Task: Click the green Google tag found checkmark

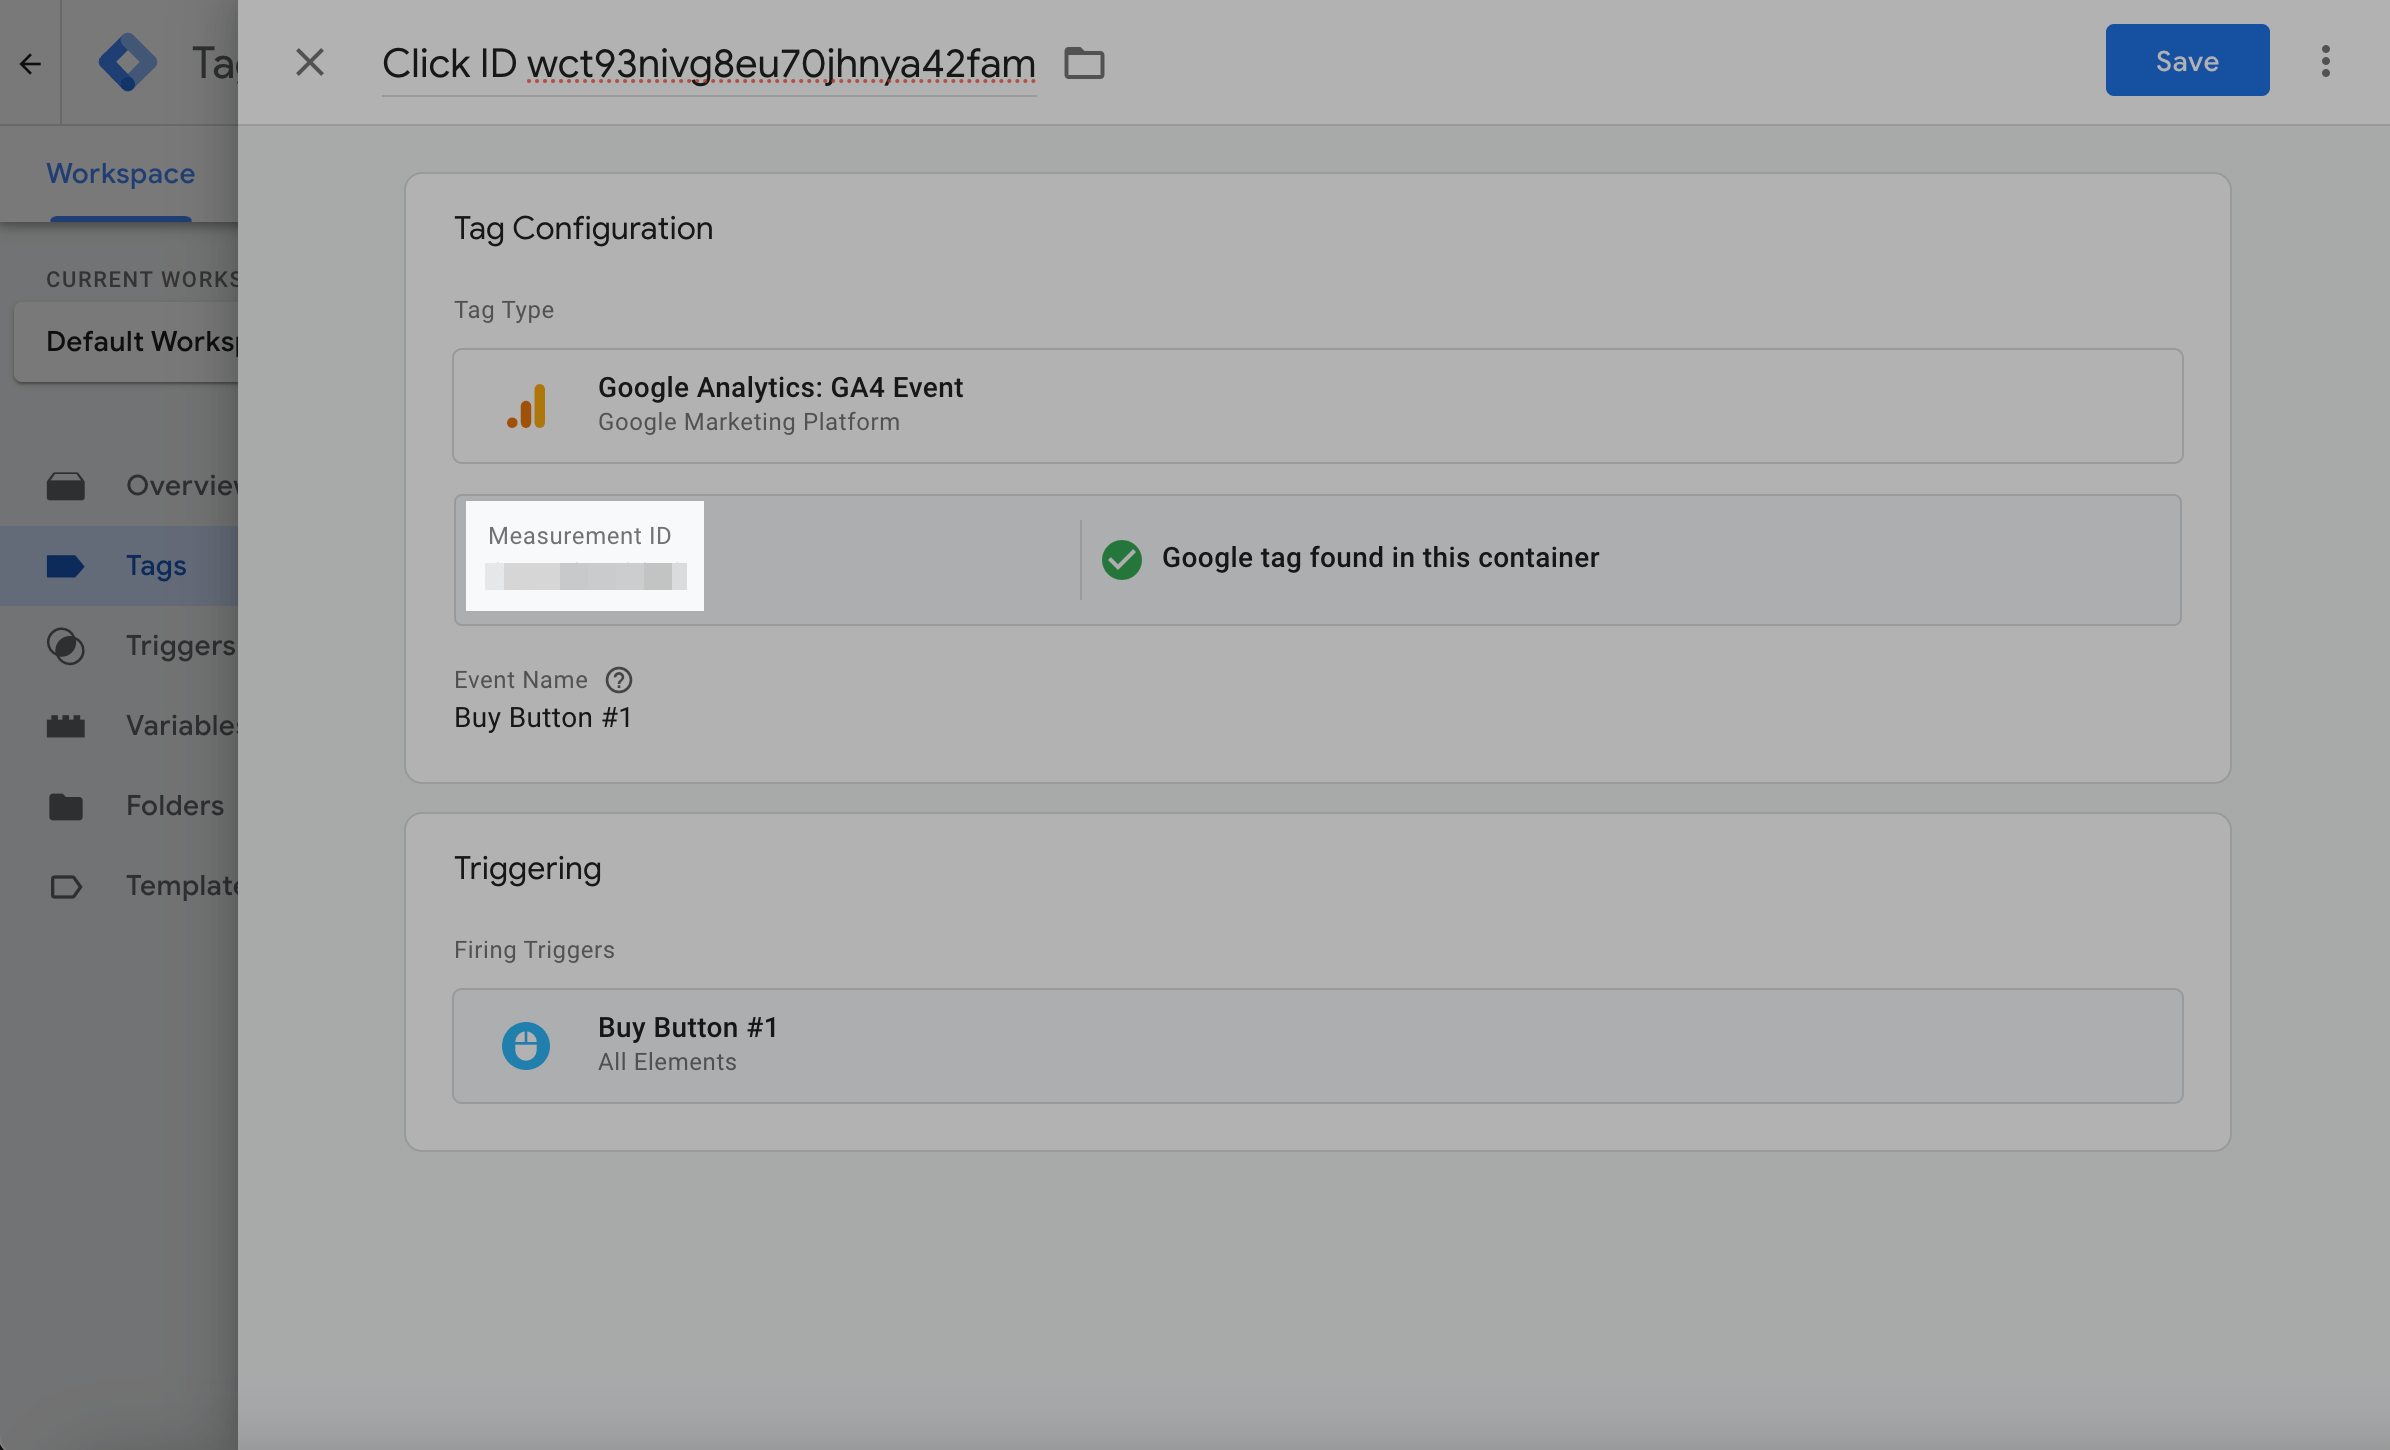Action: click(x=1121, y=559)
